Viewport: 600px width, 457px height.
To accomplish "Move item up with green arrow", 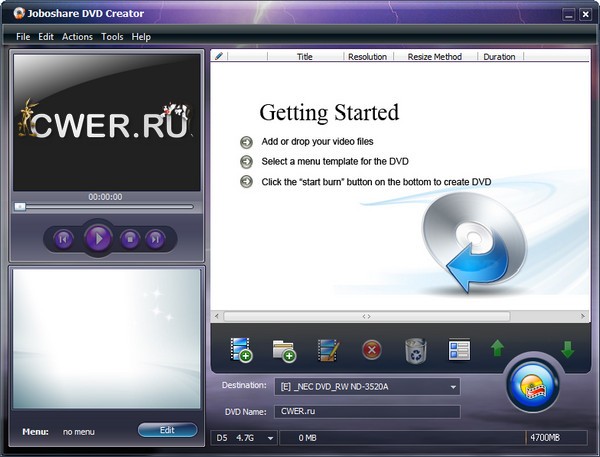I will [x=497, y=349].
